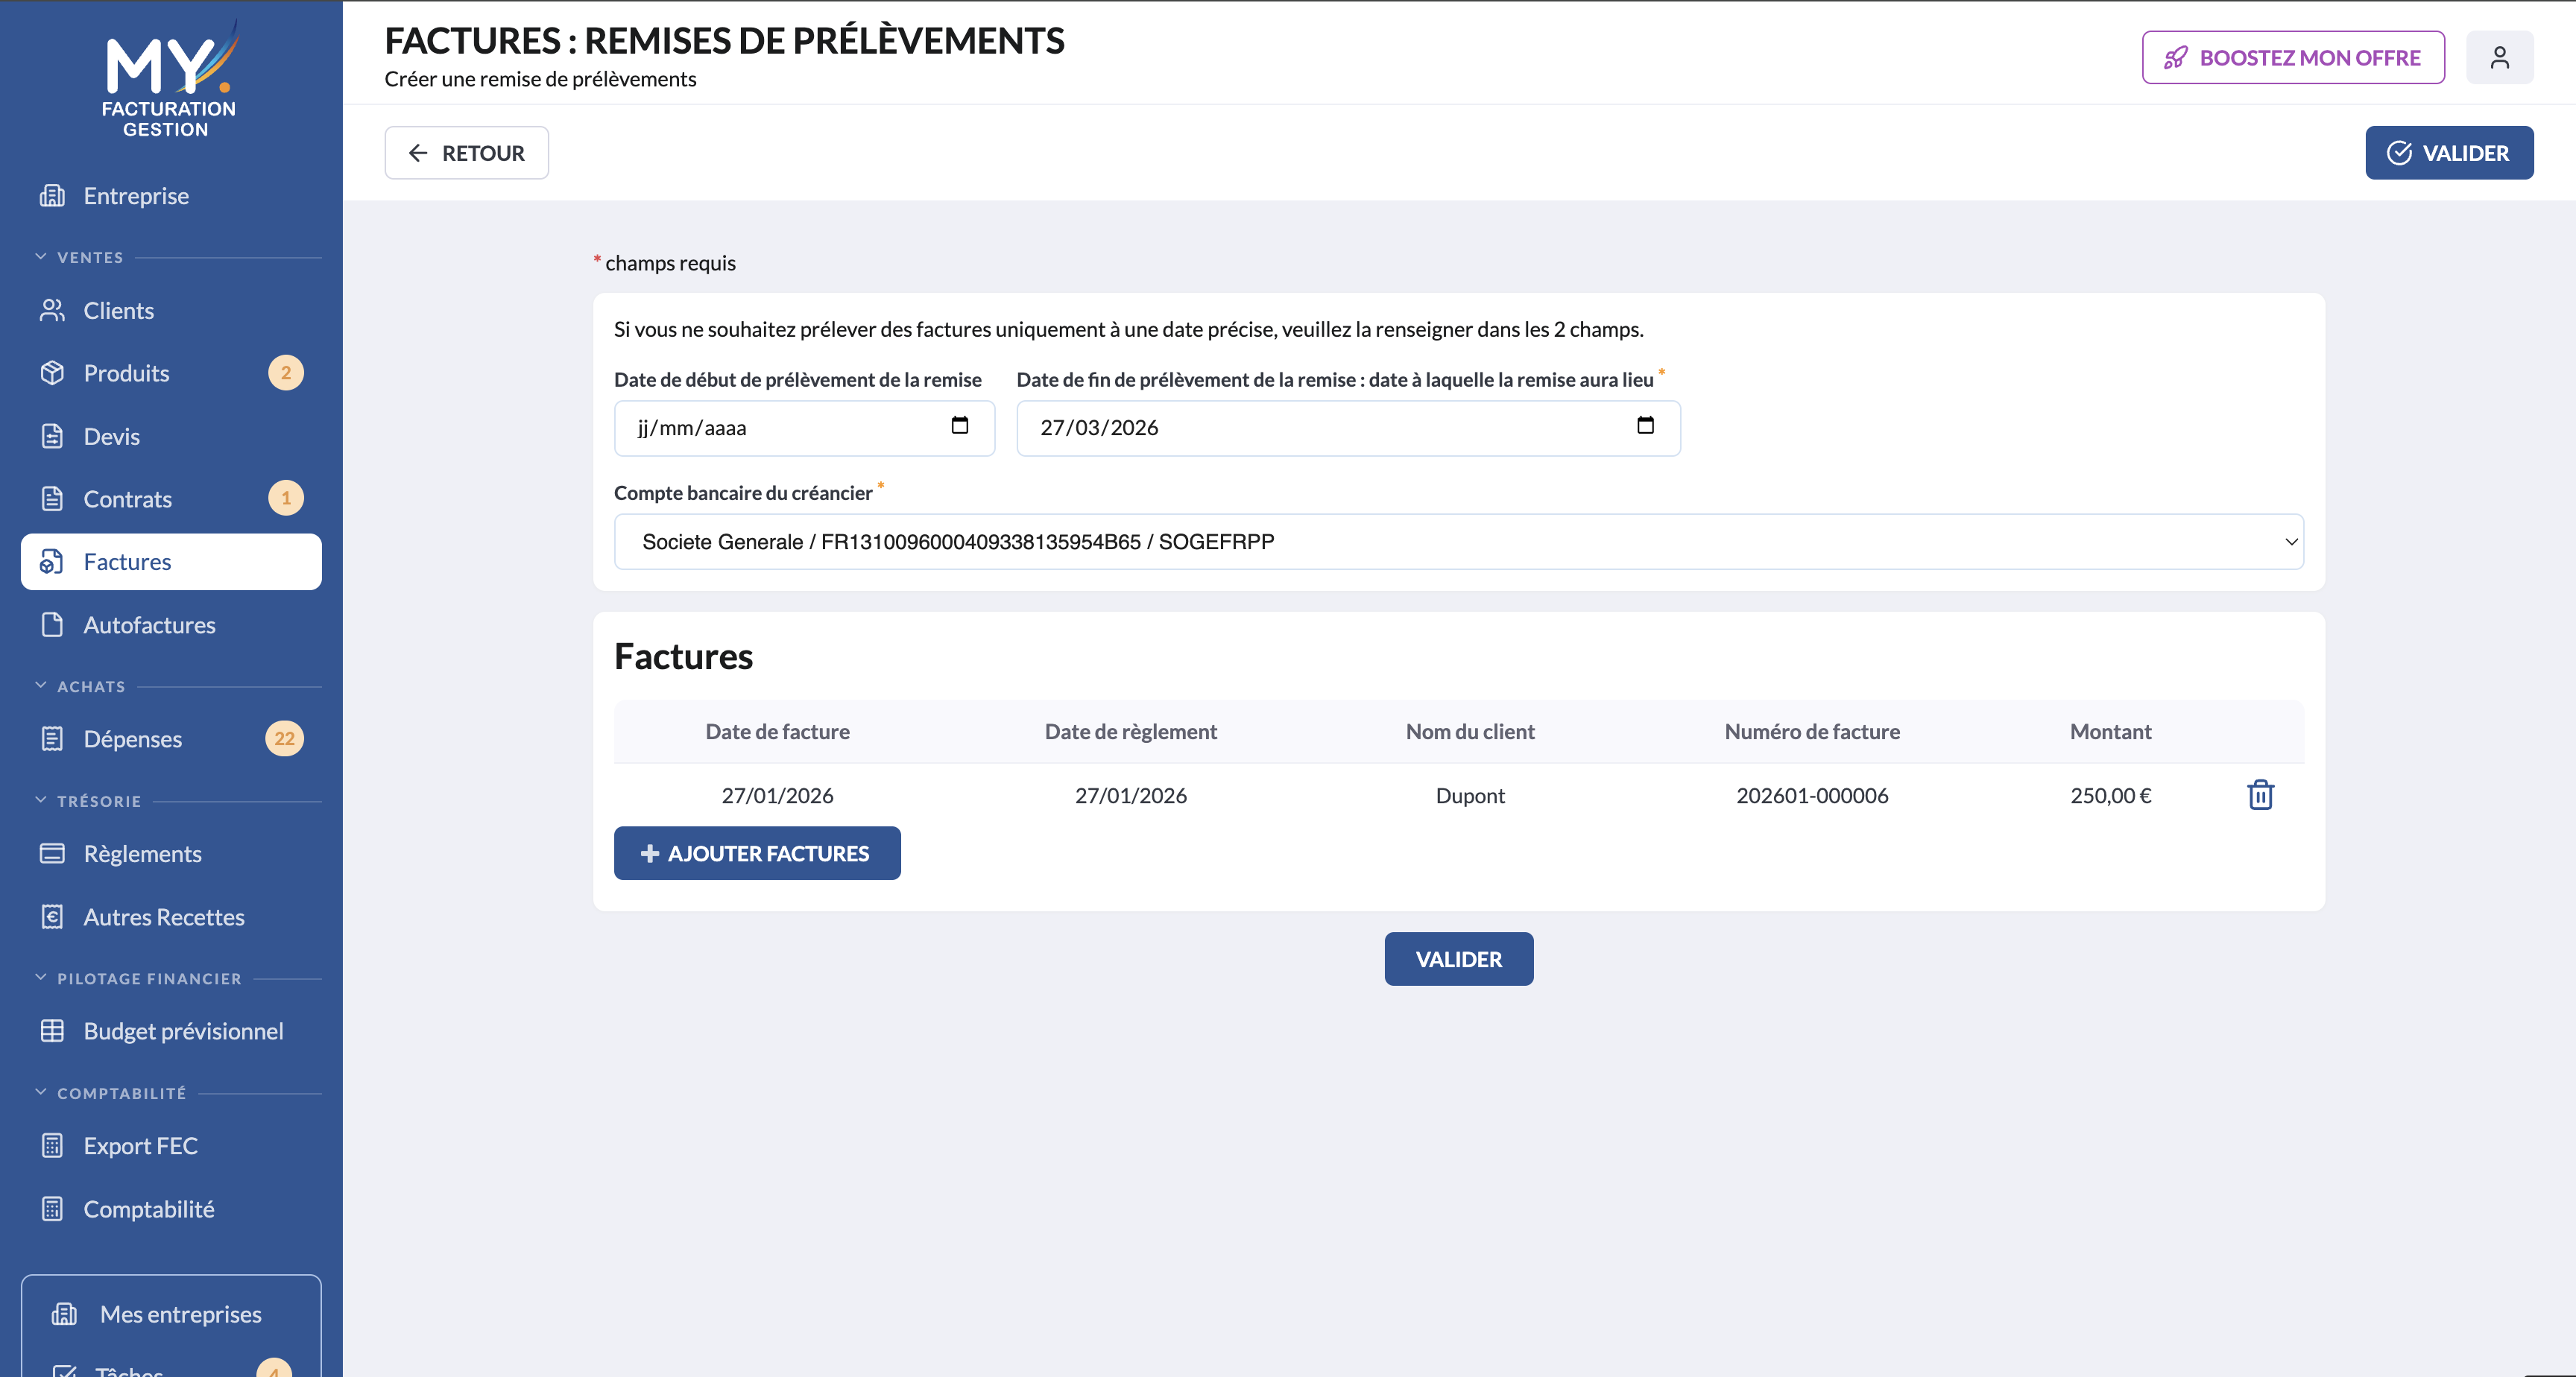Click the Montant column header
Screen dimensions: 2576x1377
2110,731
